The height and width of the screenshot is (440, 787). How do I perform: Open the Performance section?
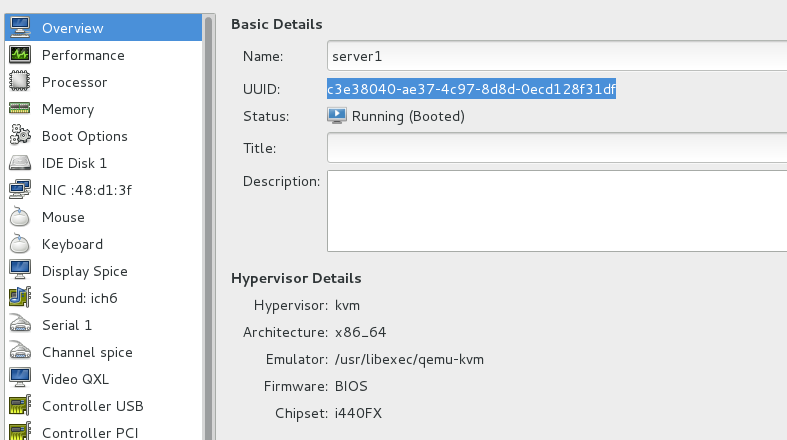pyautogui.click(x=103, y=55)
